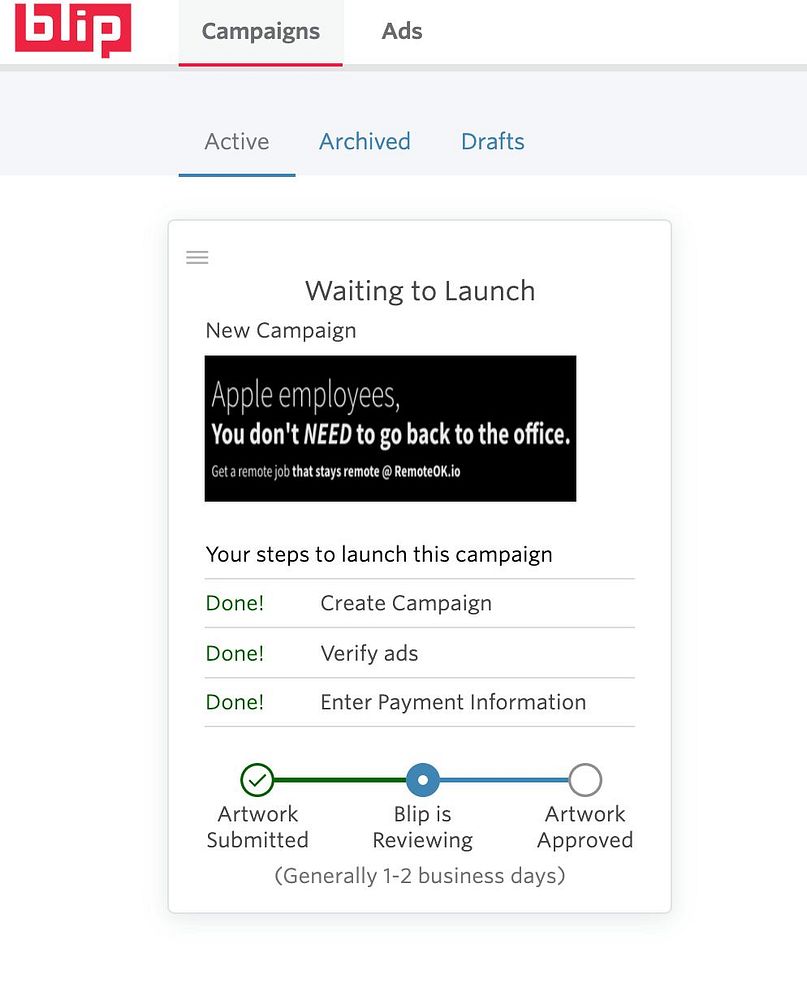This screenshot has height=1000, width=807.
Task: Open the Campaigns tab
Action: 260,32
